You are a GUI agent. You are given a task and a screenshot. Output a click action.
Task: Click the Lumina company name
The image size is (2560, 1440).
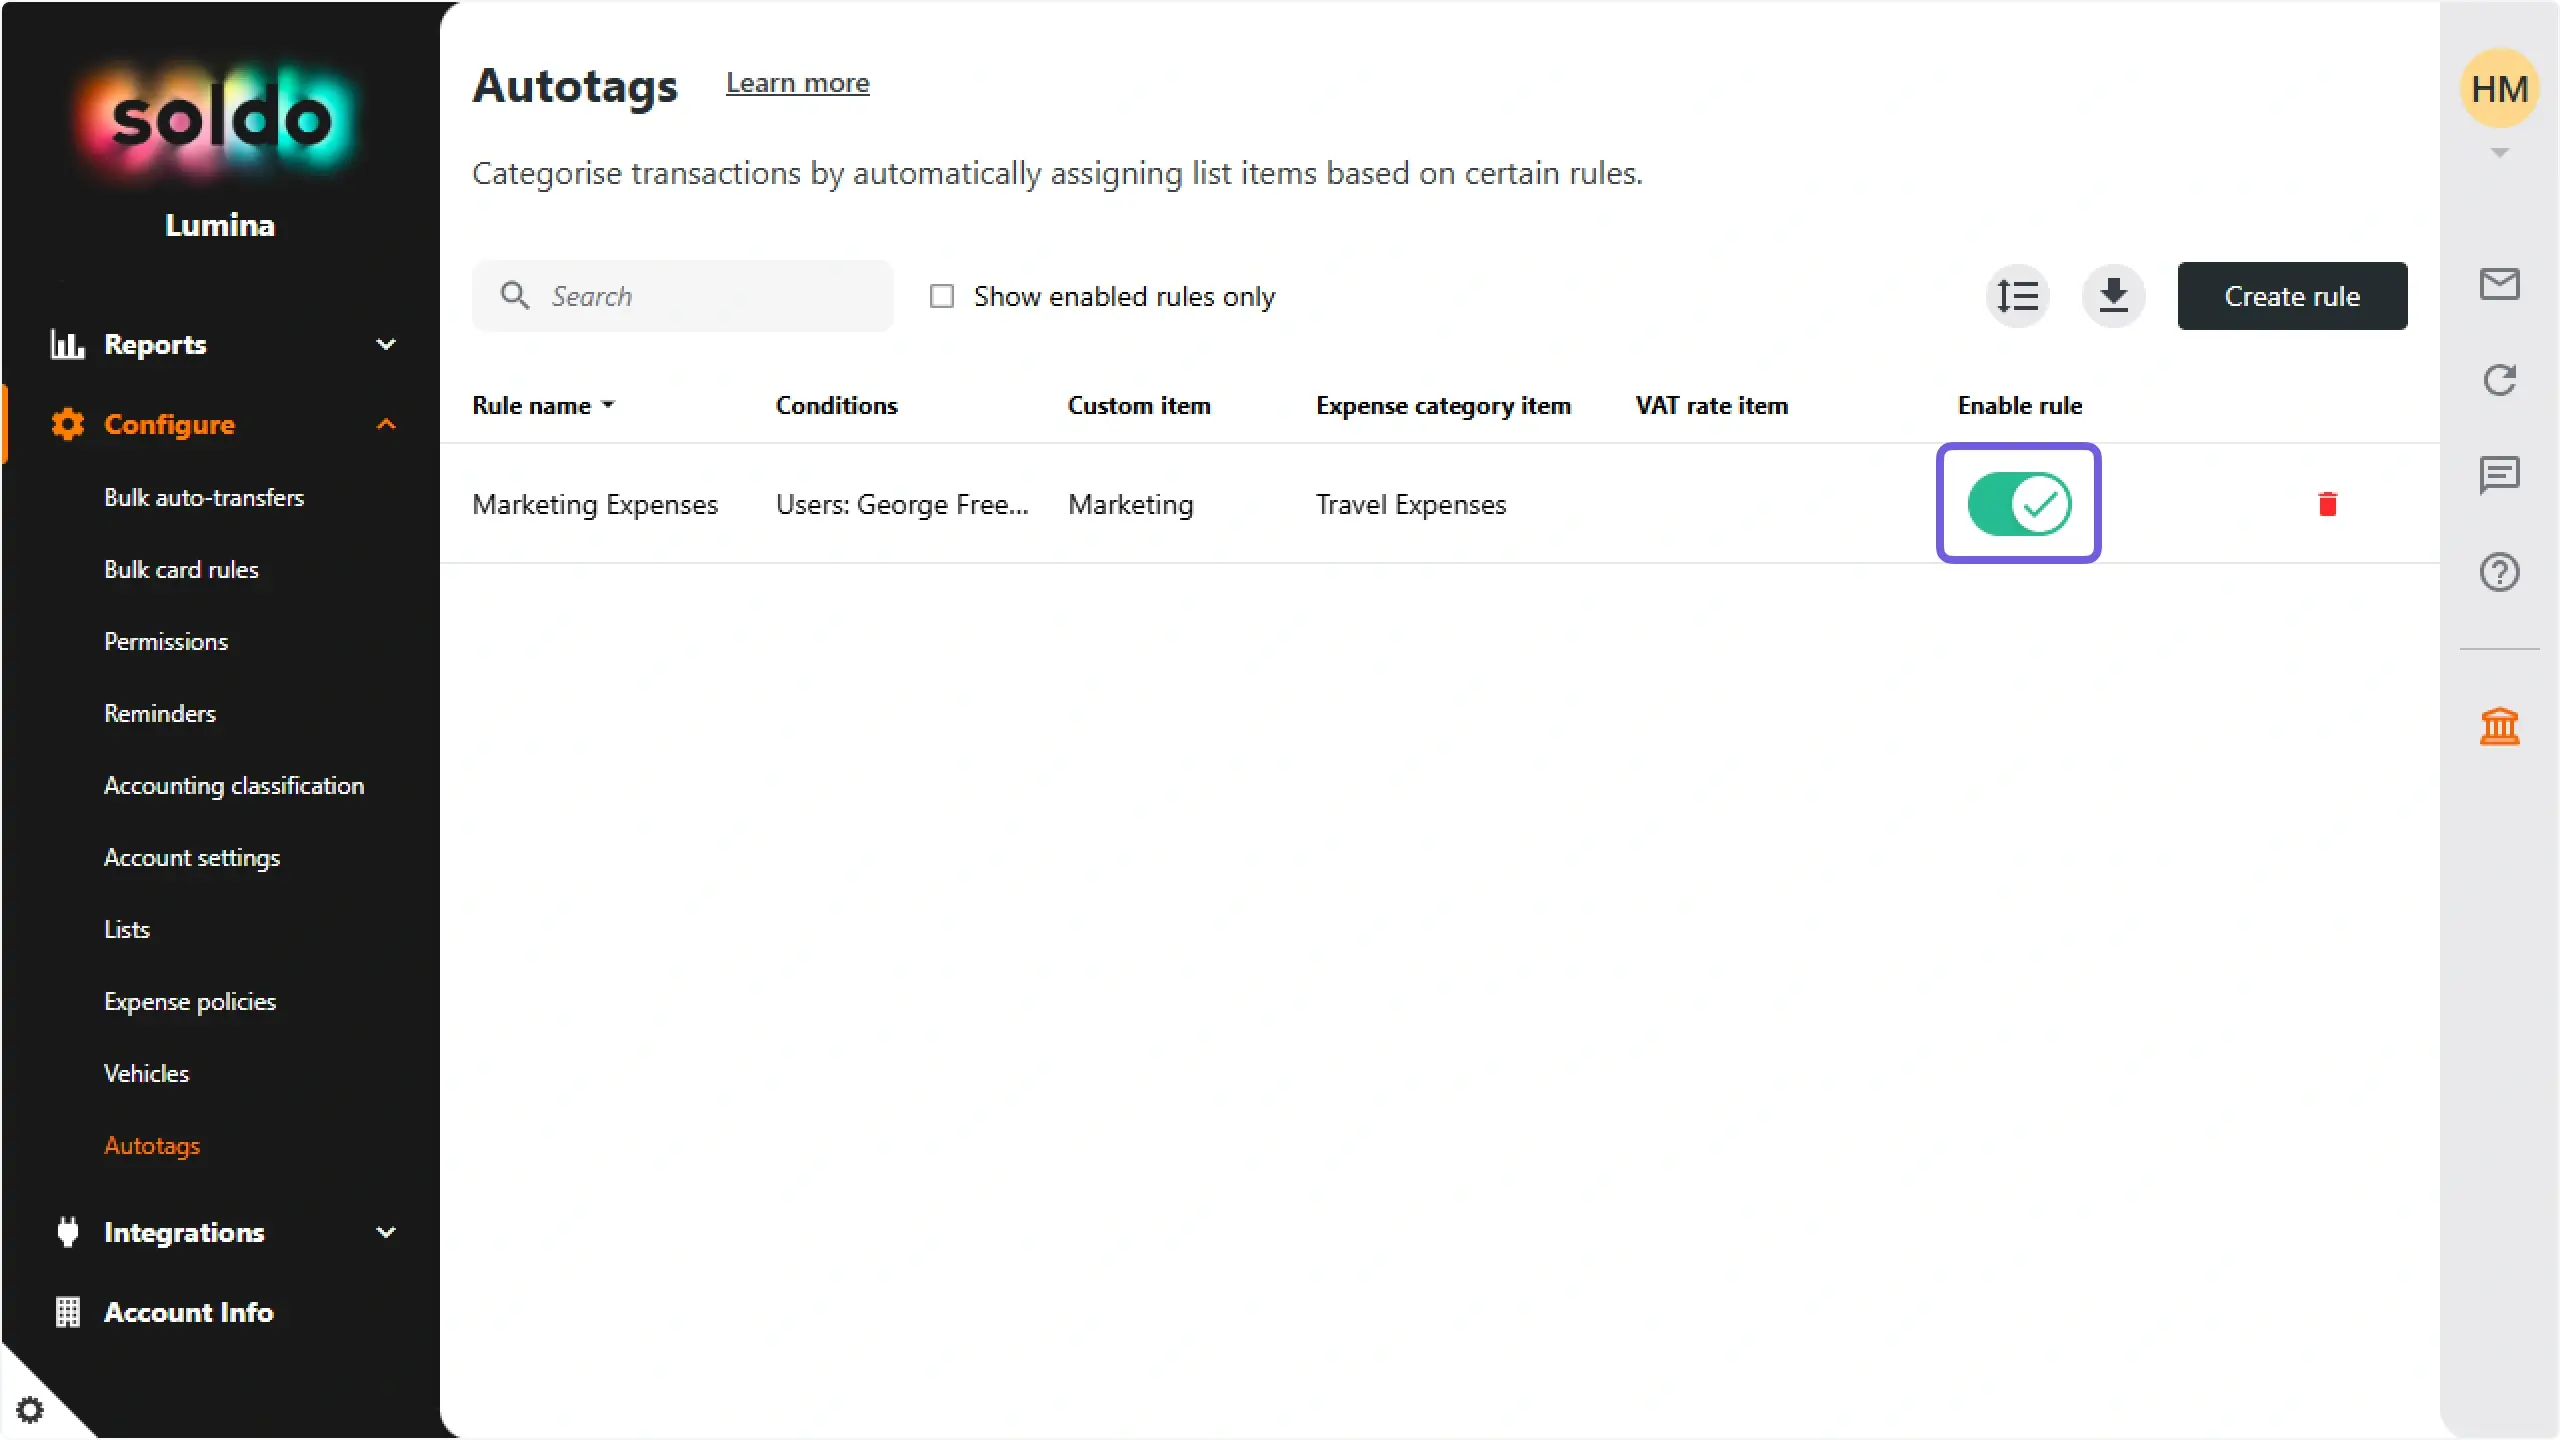[x=220, y=225]
